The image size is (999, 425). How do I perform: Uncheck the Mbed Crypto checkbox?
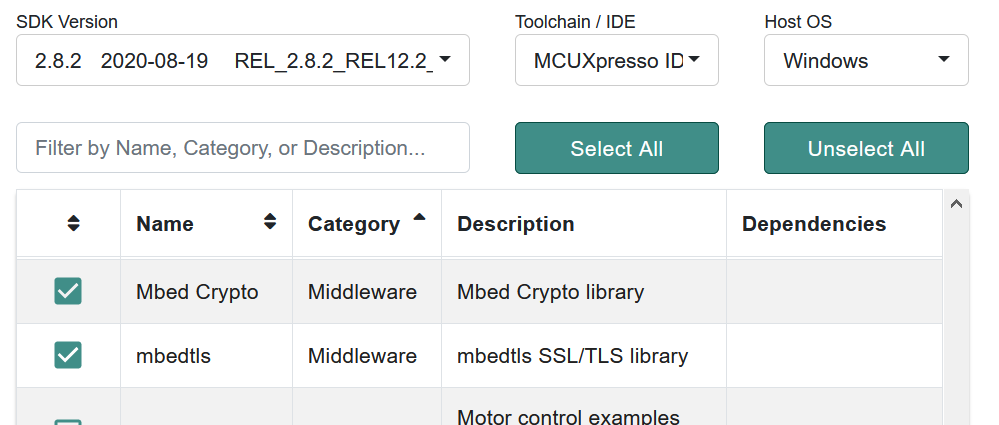(68, 291)
